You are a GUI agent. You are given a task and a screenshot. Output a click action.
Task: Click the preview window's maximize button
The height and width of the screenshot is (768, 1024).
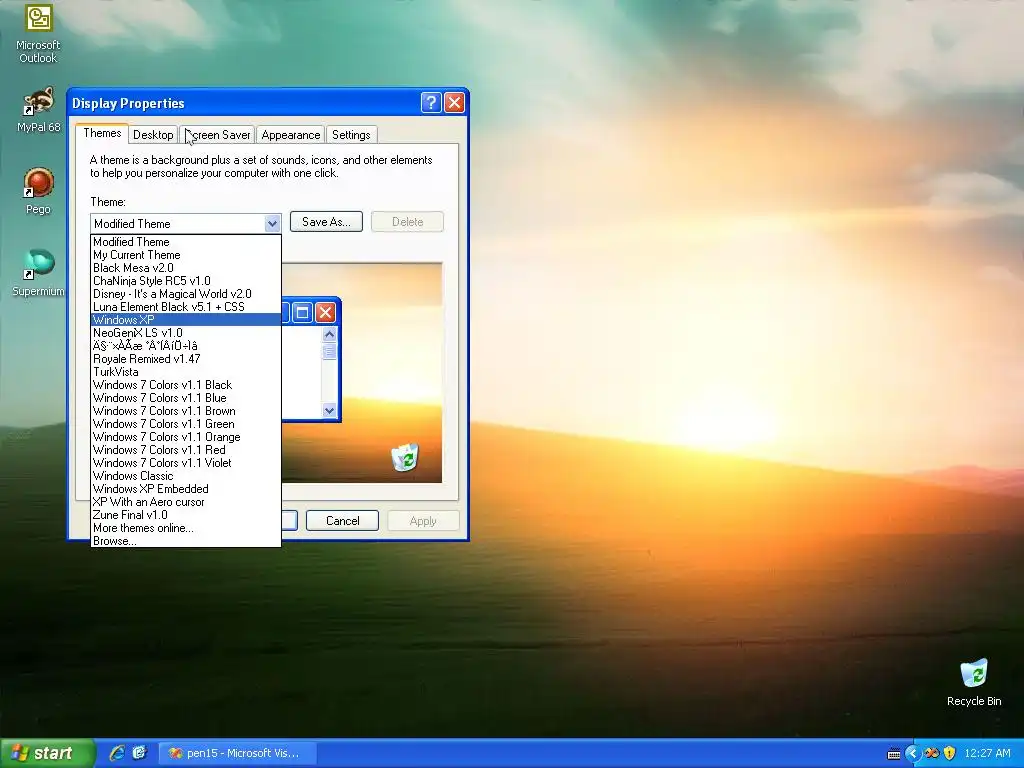click(x=302, y=312)
